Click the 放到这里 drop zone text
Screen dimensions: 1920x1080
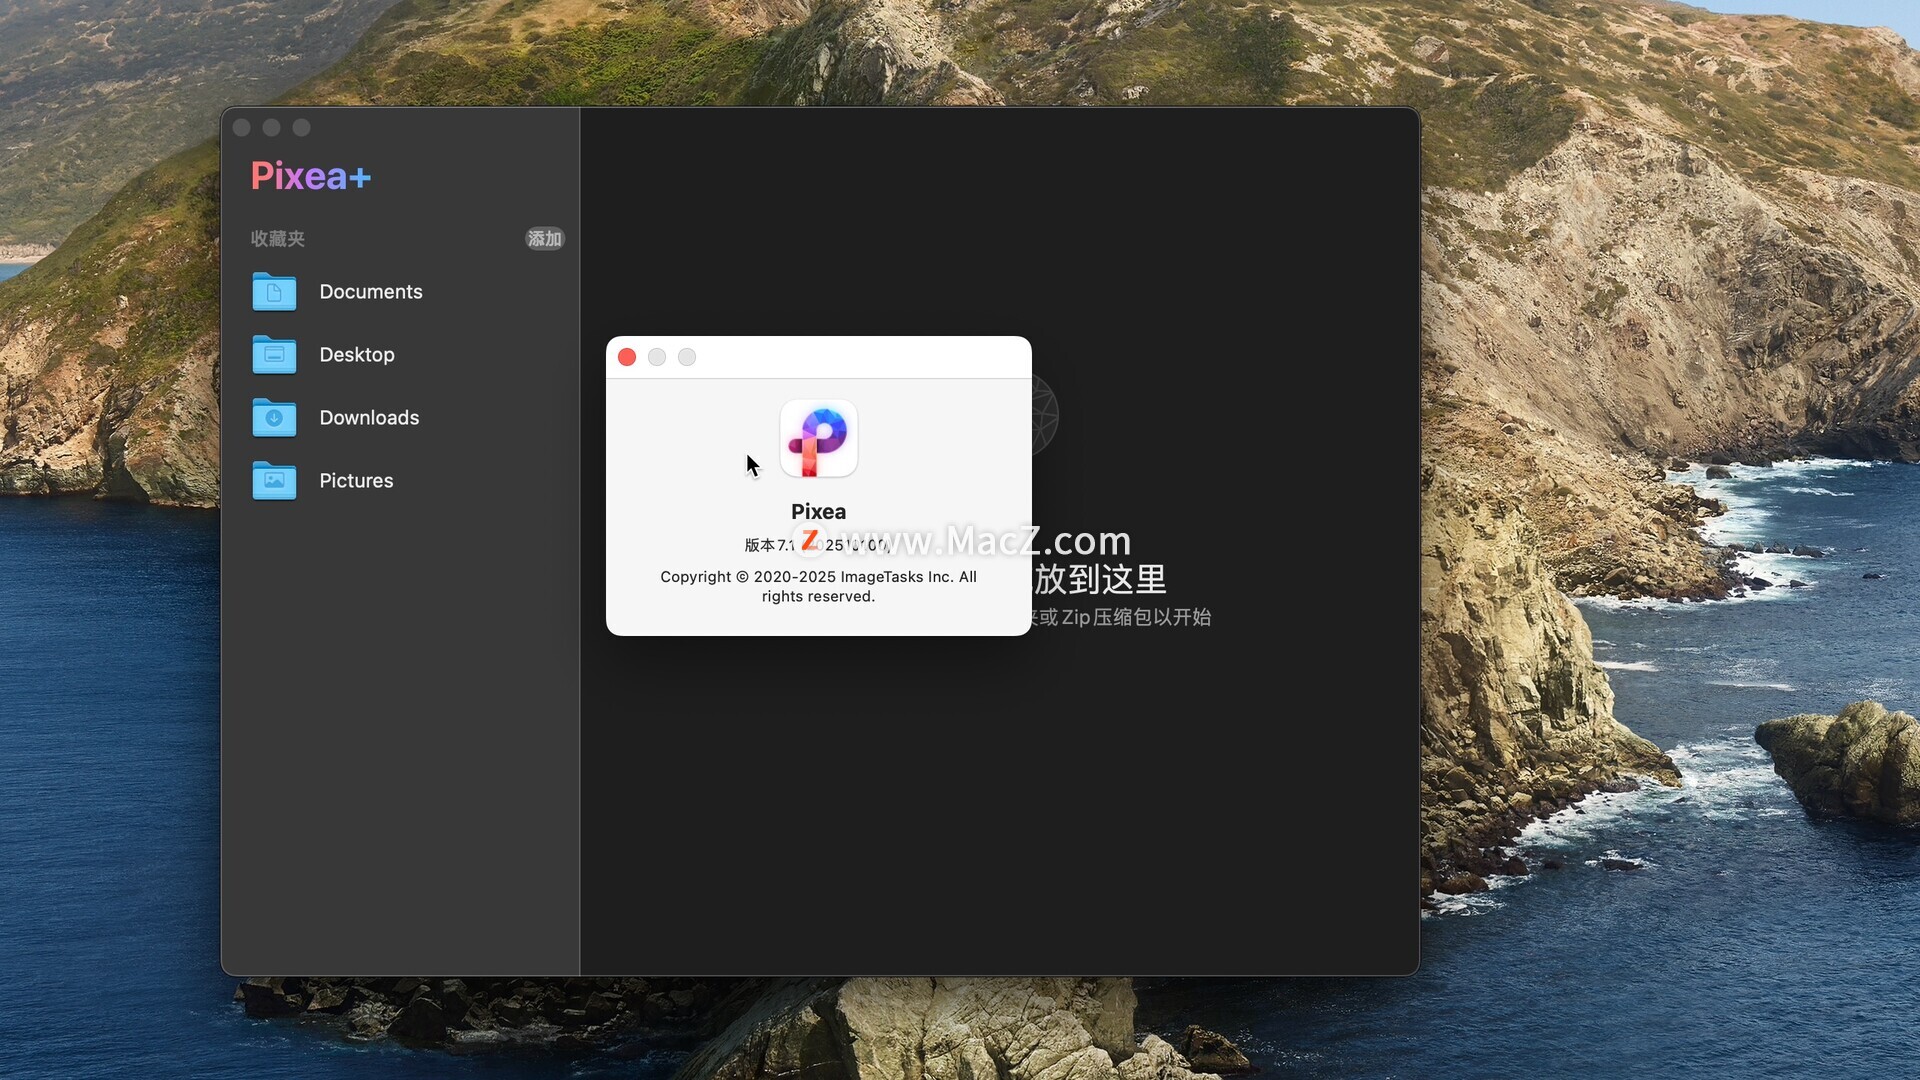tap(1100, 580)
